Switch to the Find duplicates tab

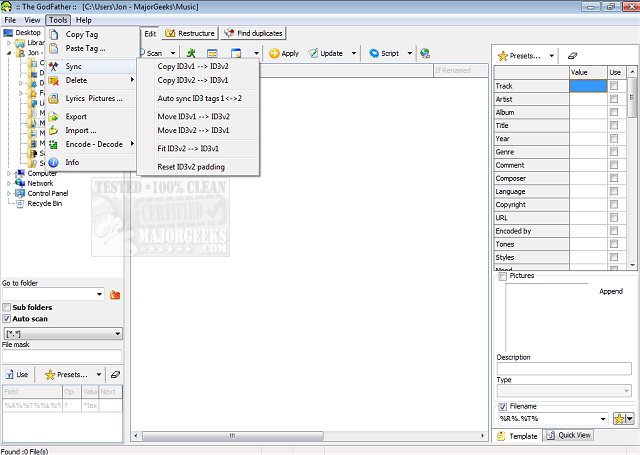(x=253, y=33)
